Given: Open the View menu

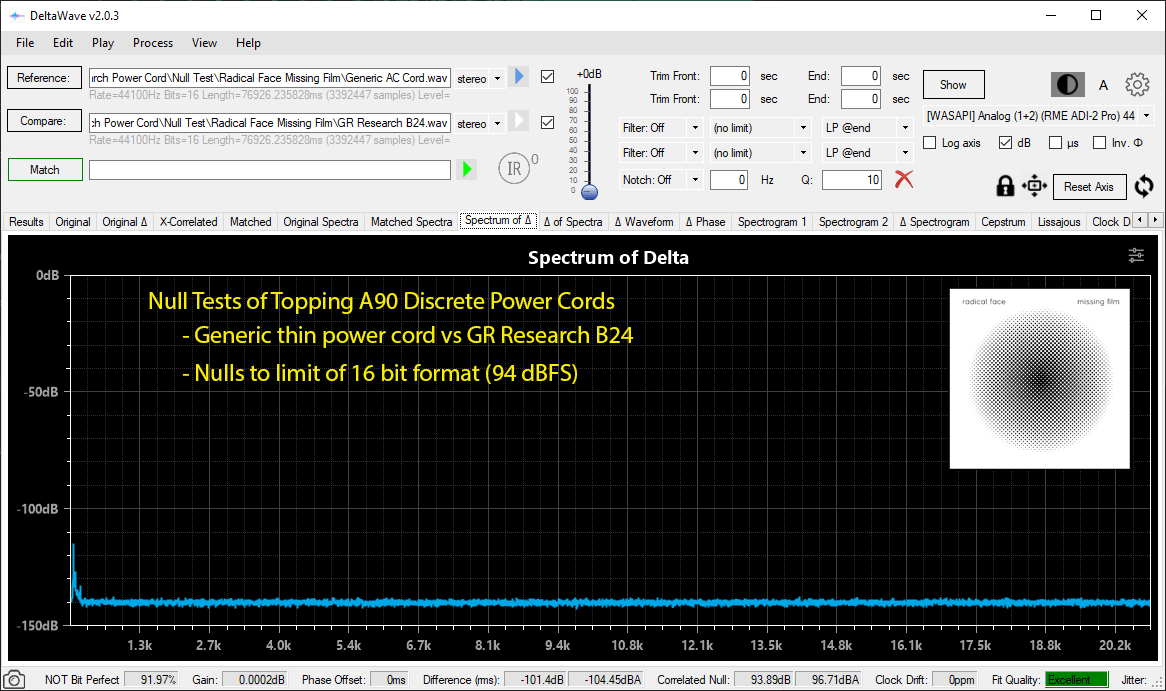Looking at the screenshot, I should pos(204,43).
